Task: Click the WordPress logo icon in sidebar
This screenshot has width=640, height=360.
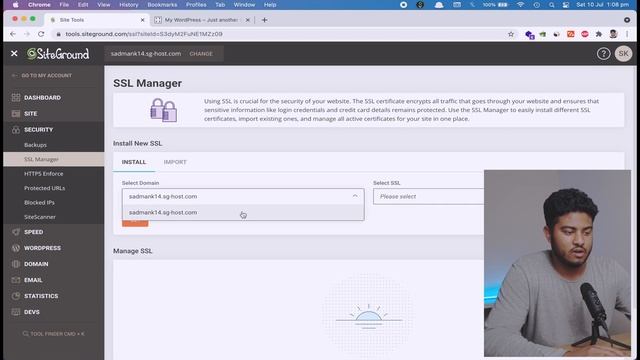Action: (16, 248)
